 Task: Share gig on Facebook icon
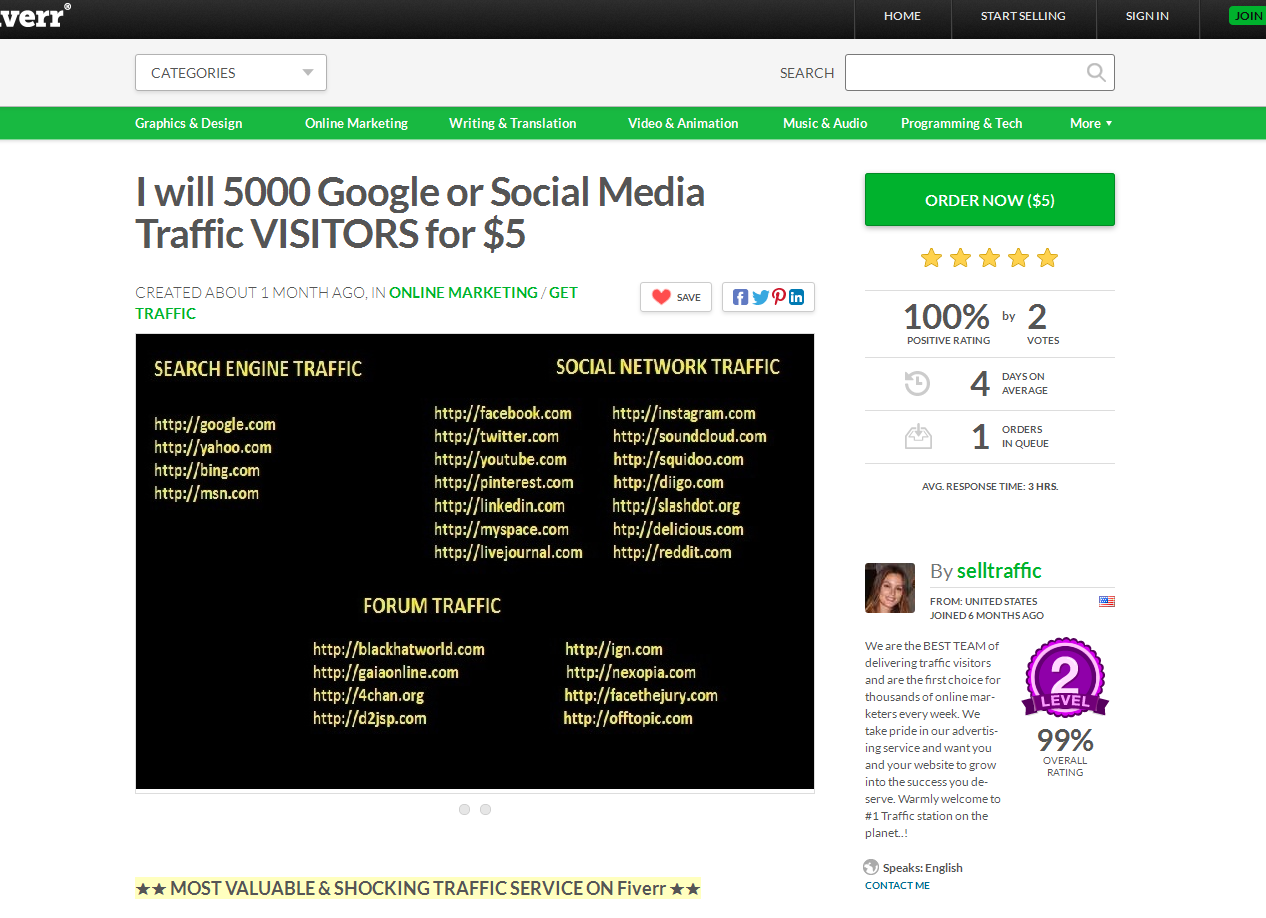(x=740, y=297)
